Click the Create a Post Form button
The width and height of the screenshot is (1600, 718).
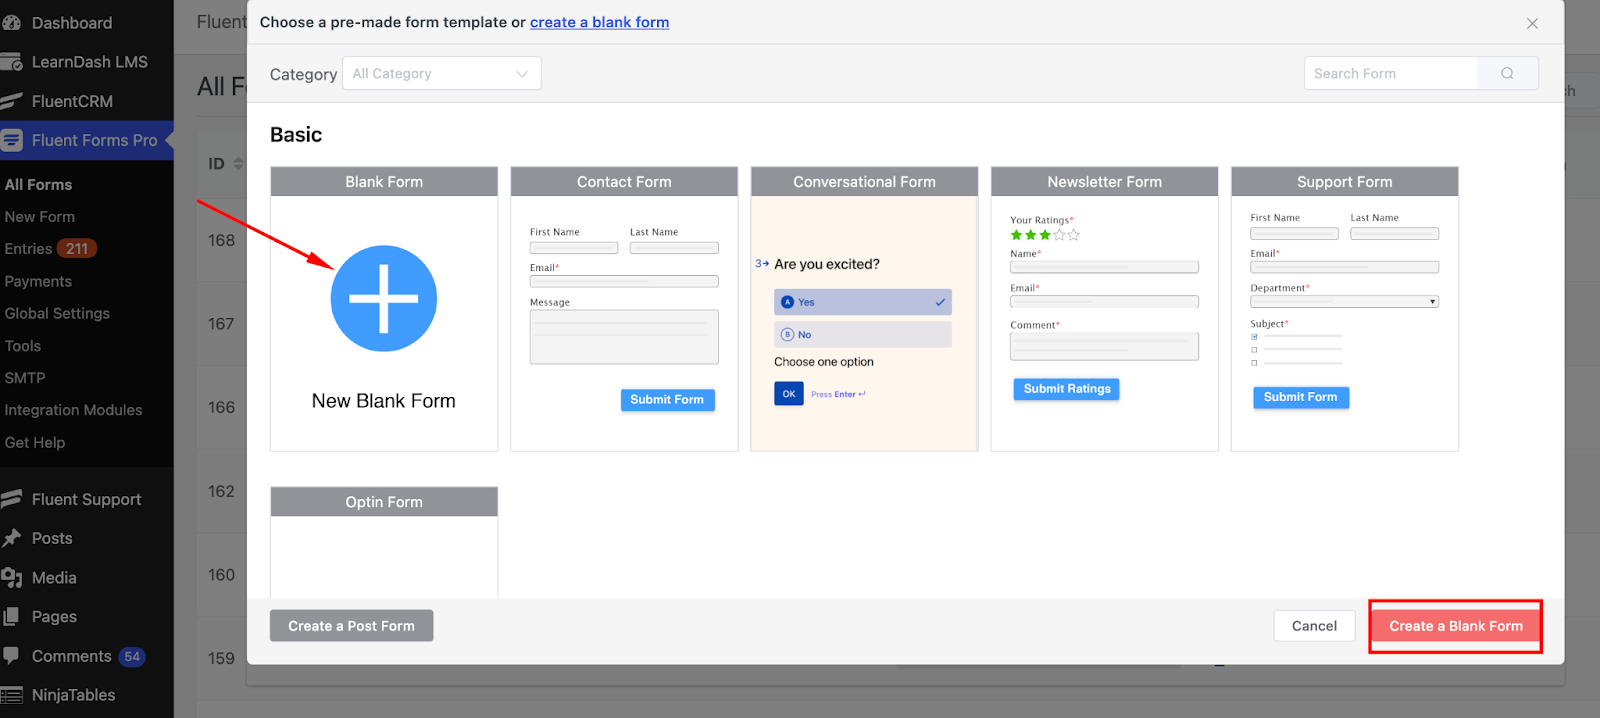coord(351,626)
